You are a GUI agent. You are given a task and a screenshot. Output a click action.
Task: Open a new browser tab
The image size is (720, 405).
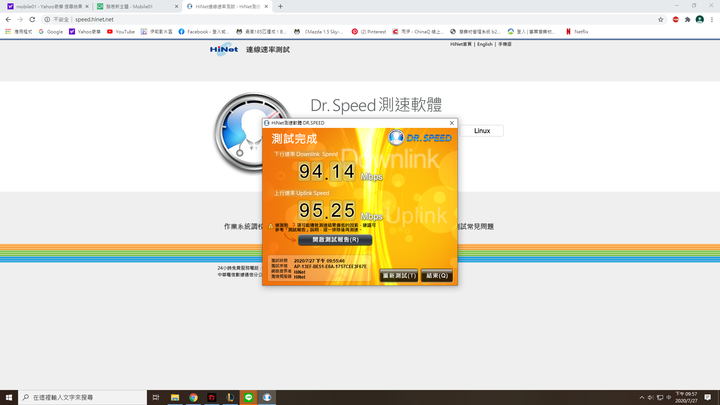(280, 6)
